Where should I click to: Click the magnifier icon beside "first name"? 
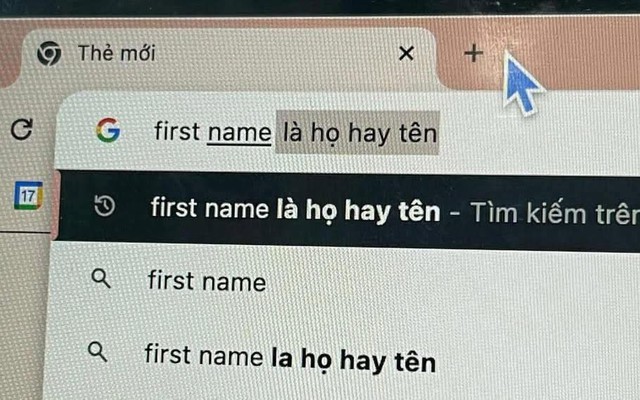pos(101,279)
